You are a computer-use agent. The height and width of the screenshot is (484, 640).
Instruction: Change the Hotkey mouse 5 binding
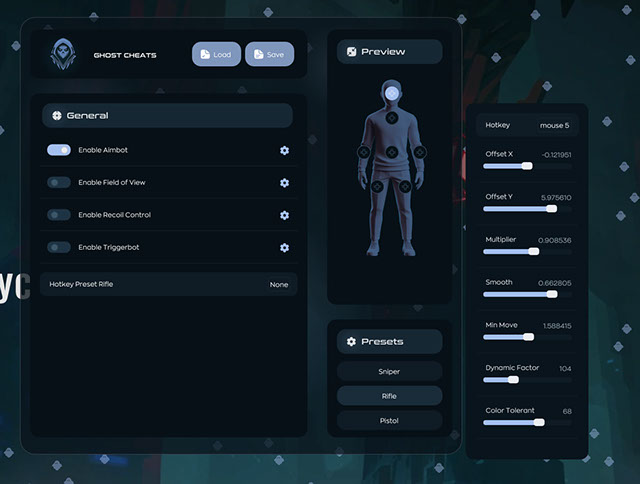point(553,126)
